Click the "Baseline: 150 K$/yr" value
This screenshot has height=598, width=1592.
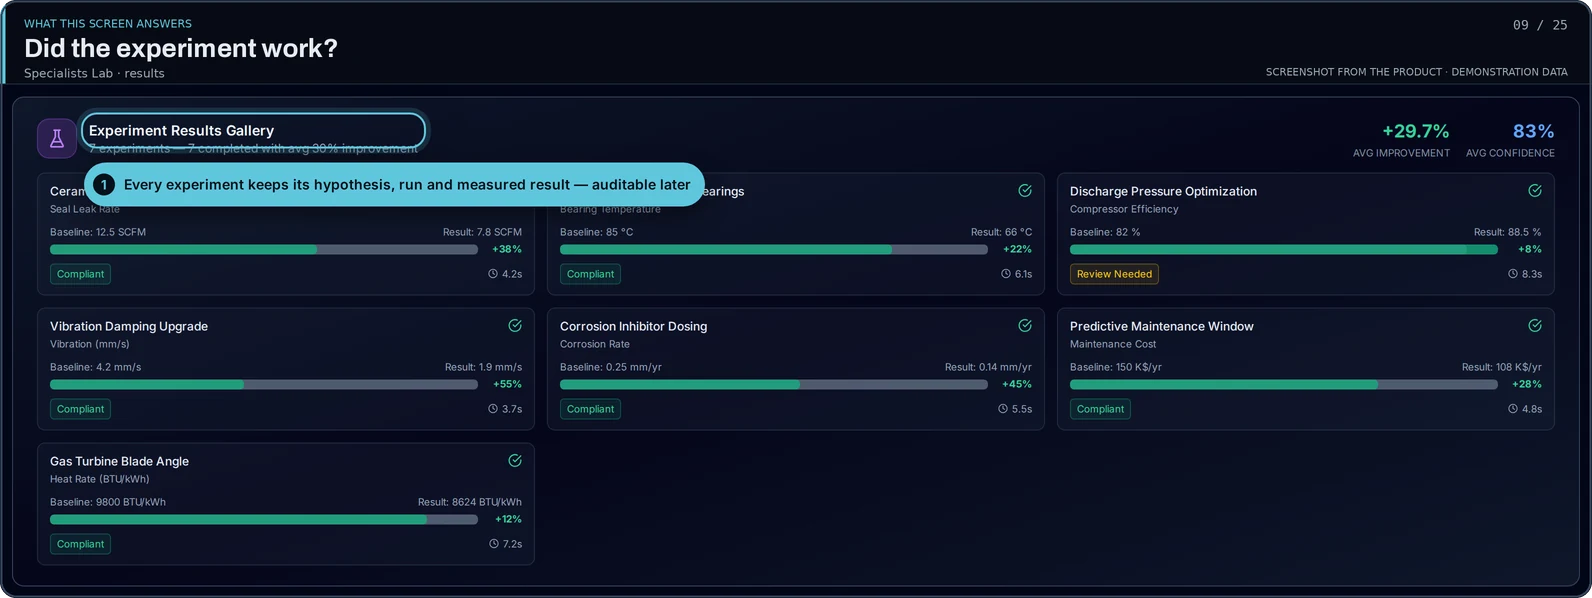(x=1115, y=367)
